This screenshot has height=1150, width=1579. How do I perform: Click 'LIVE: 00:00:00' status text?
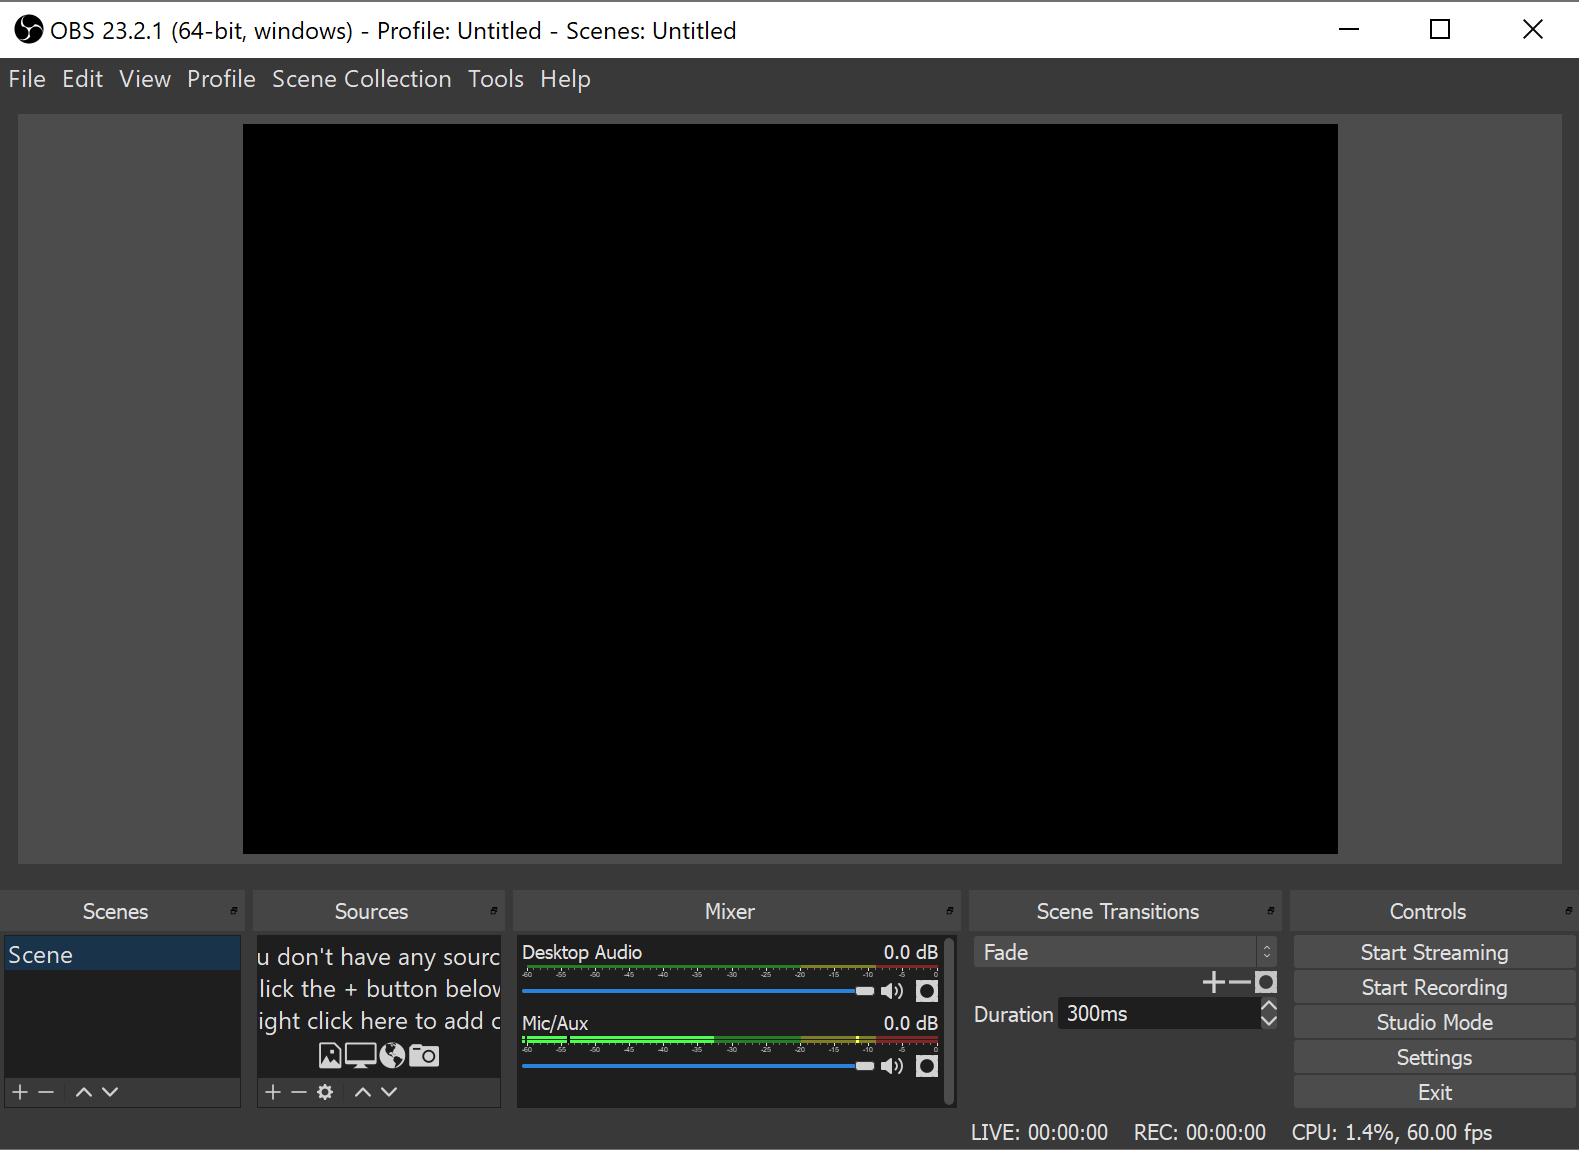point(1039,1132)
